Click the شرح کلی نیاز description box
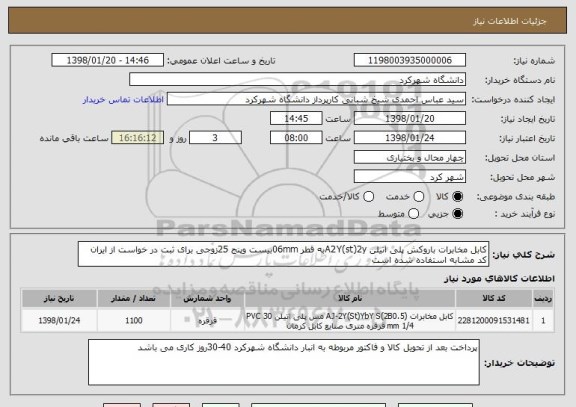Screen dimensions: 576x407 point(283,254)
